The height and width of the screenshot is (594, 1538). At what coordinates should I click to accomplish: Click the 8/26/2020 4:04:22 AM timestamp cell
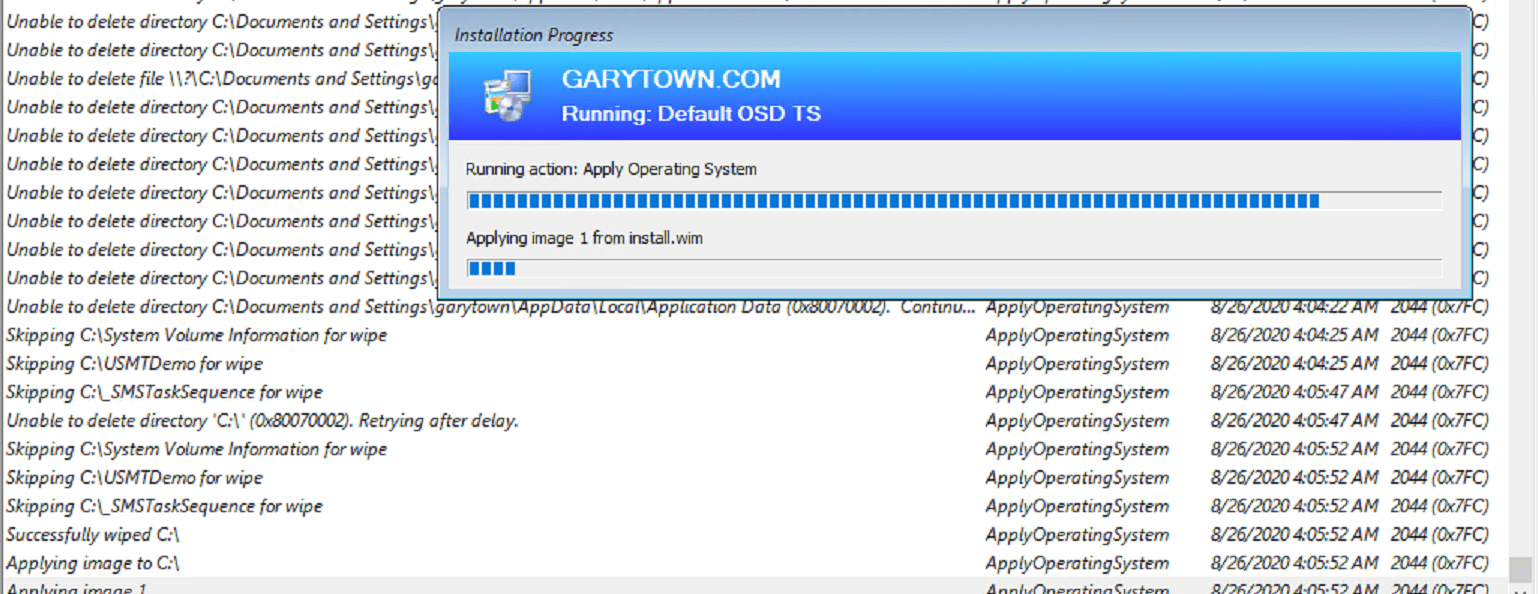click(1293, 307)
